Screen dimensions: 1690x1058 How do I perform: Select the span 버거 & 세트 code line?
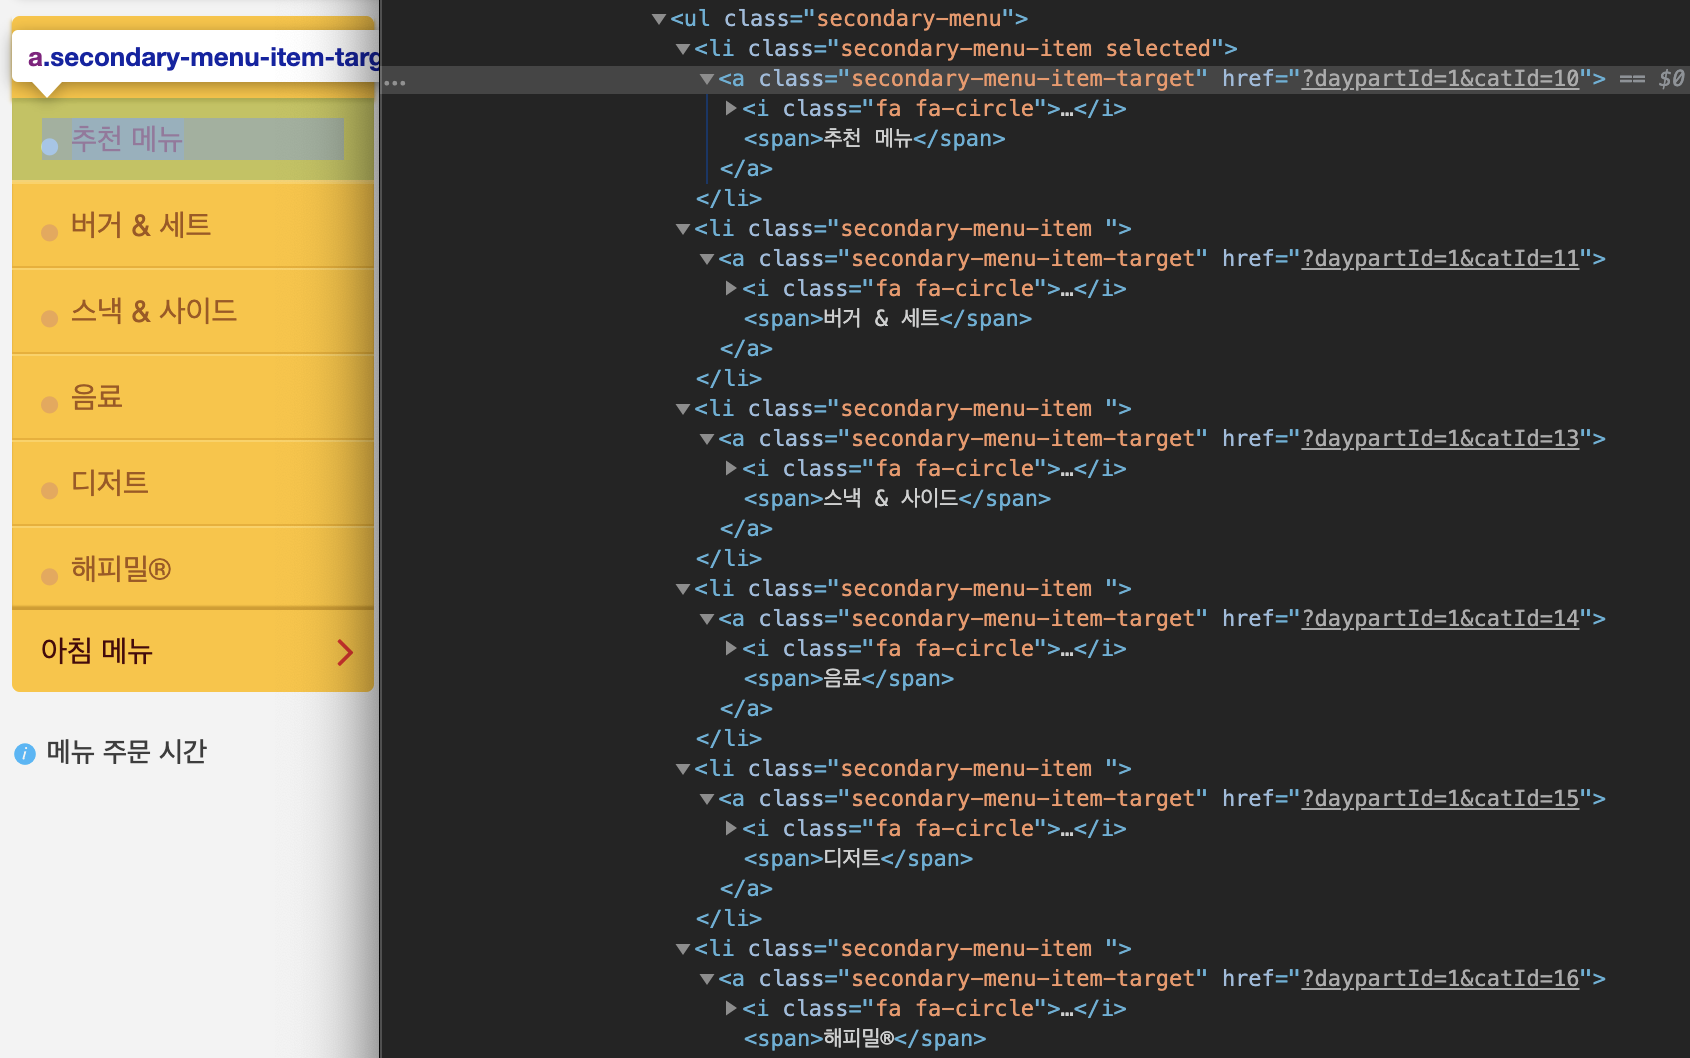click(x=887, y=319)
